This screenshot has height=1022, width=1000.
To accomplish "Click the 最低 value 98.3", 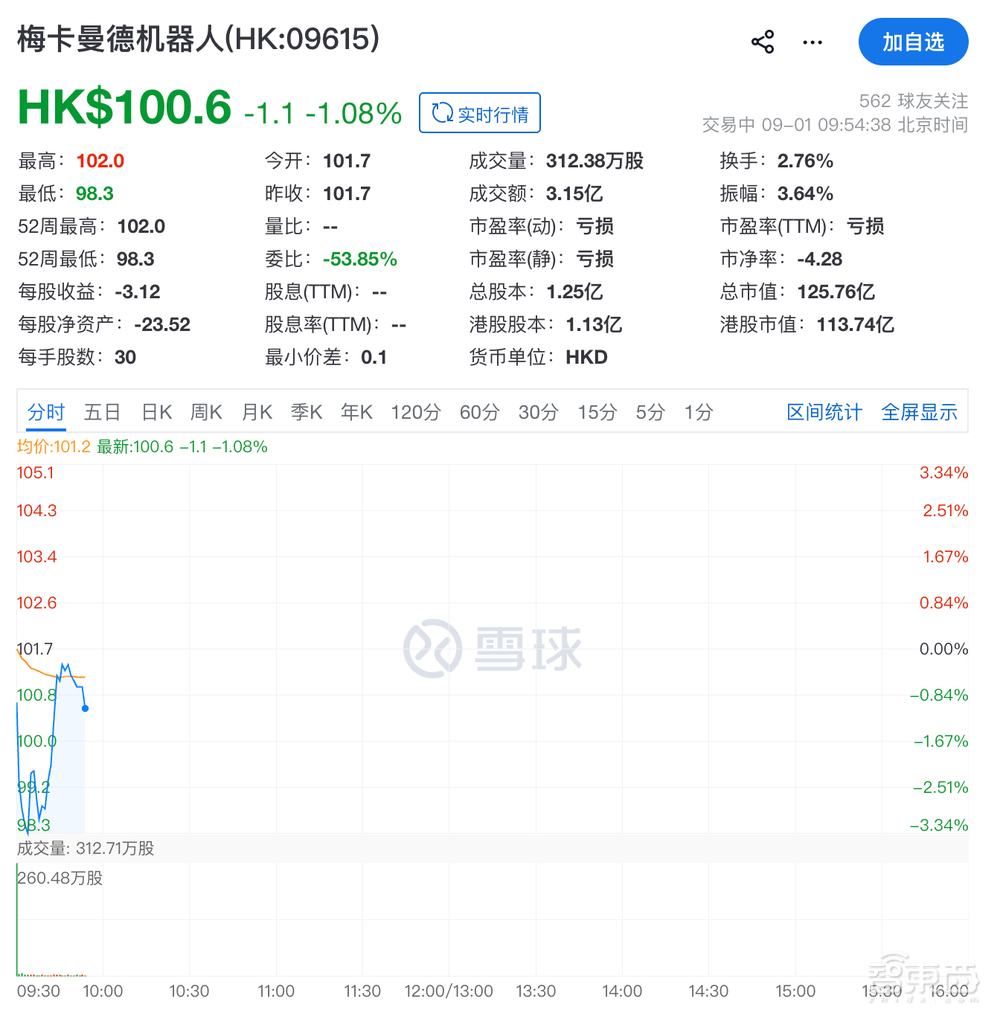I will 95,194.
